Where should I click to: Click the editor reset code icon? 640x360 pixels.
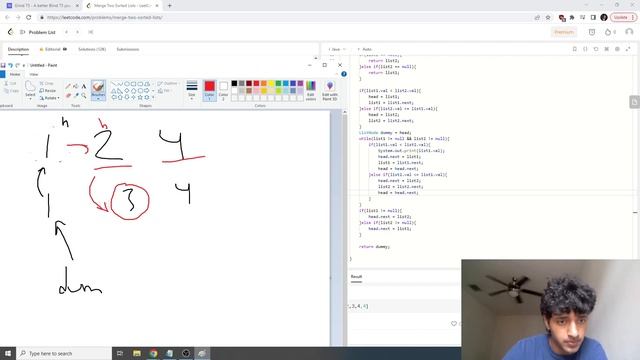tap(596, 49)
